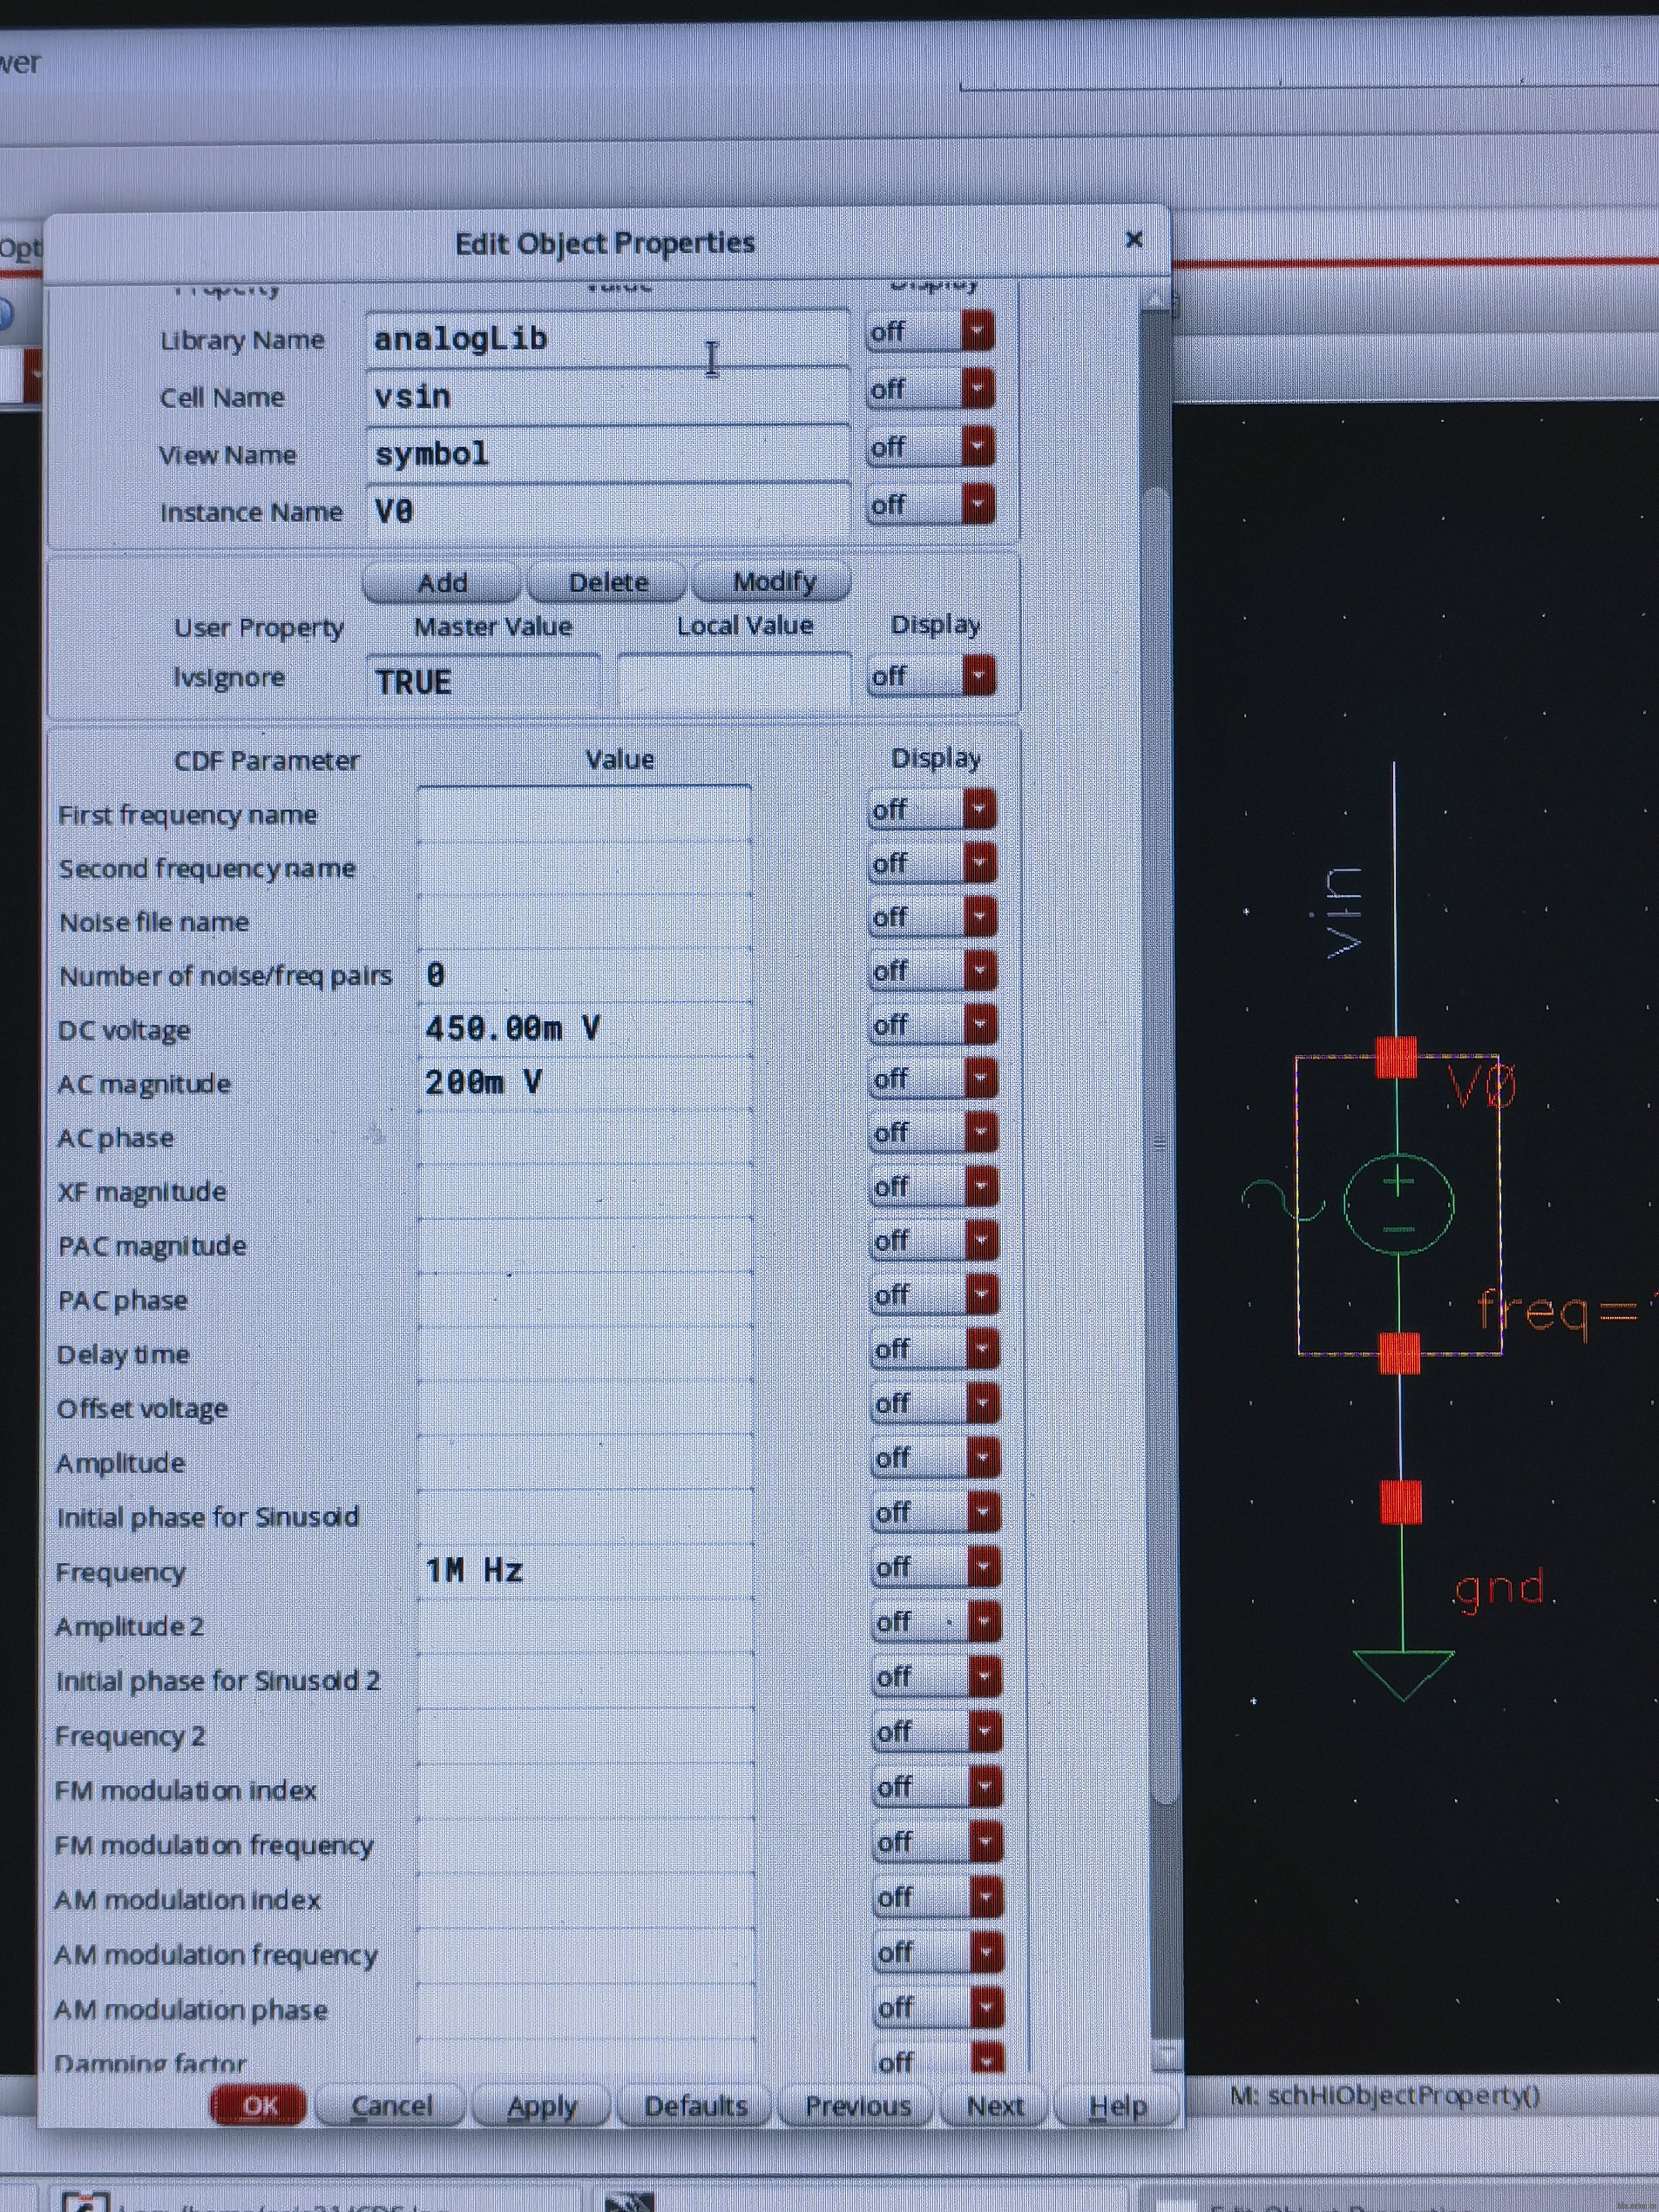Edit the Cell Name field

(607, 396)
